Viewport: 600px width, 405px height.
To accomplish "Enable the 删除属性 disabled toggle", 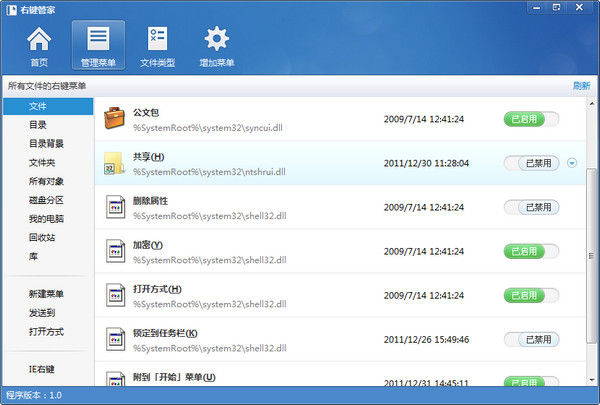I will (530, 207).
